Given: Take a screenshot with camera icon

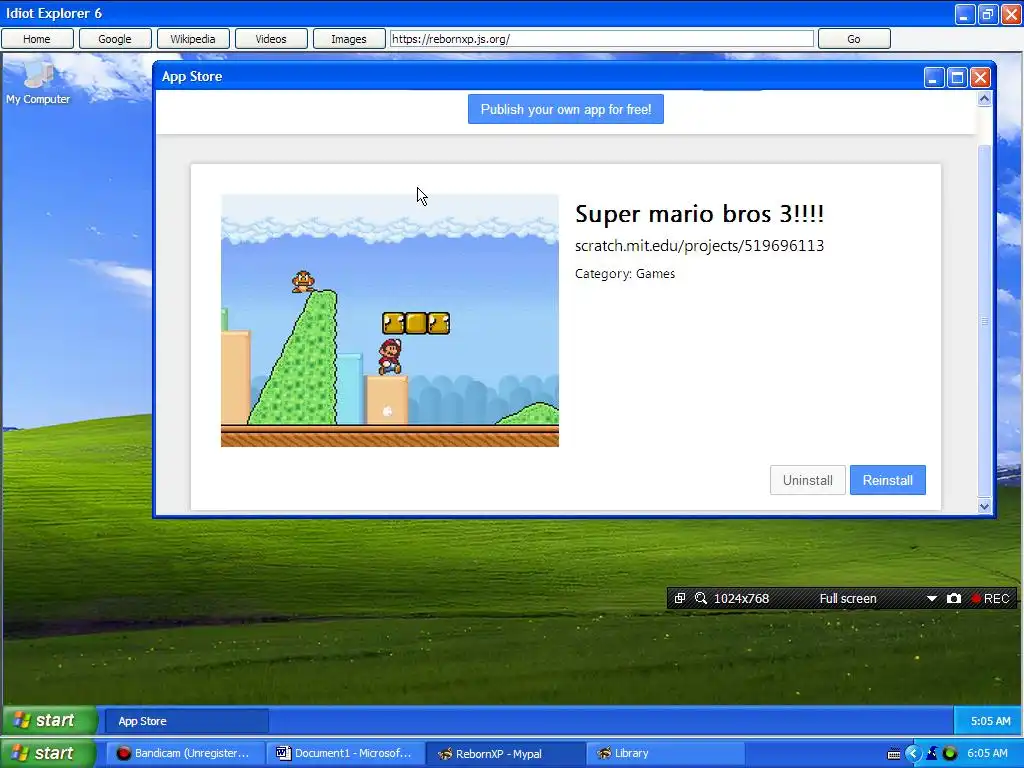Looking at the screenshot, I should [953, 598].
